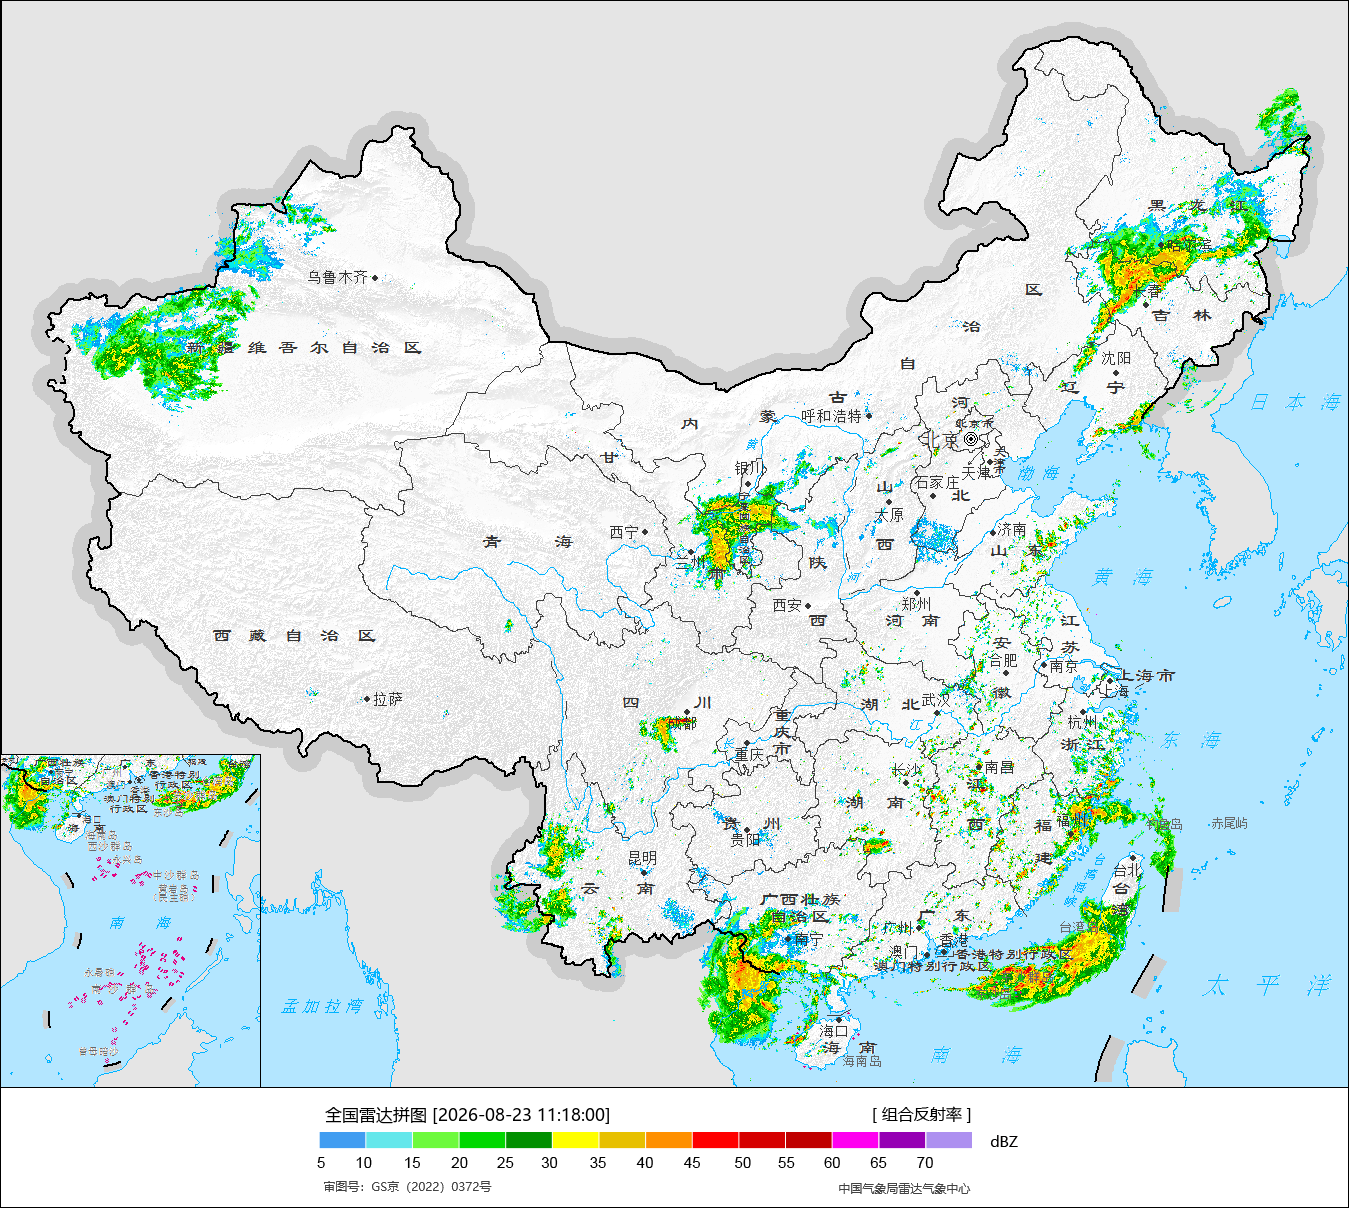Click the South China Sea inset map
This screenshot has height=1208, width=1349.
tap(130, 921)
